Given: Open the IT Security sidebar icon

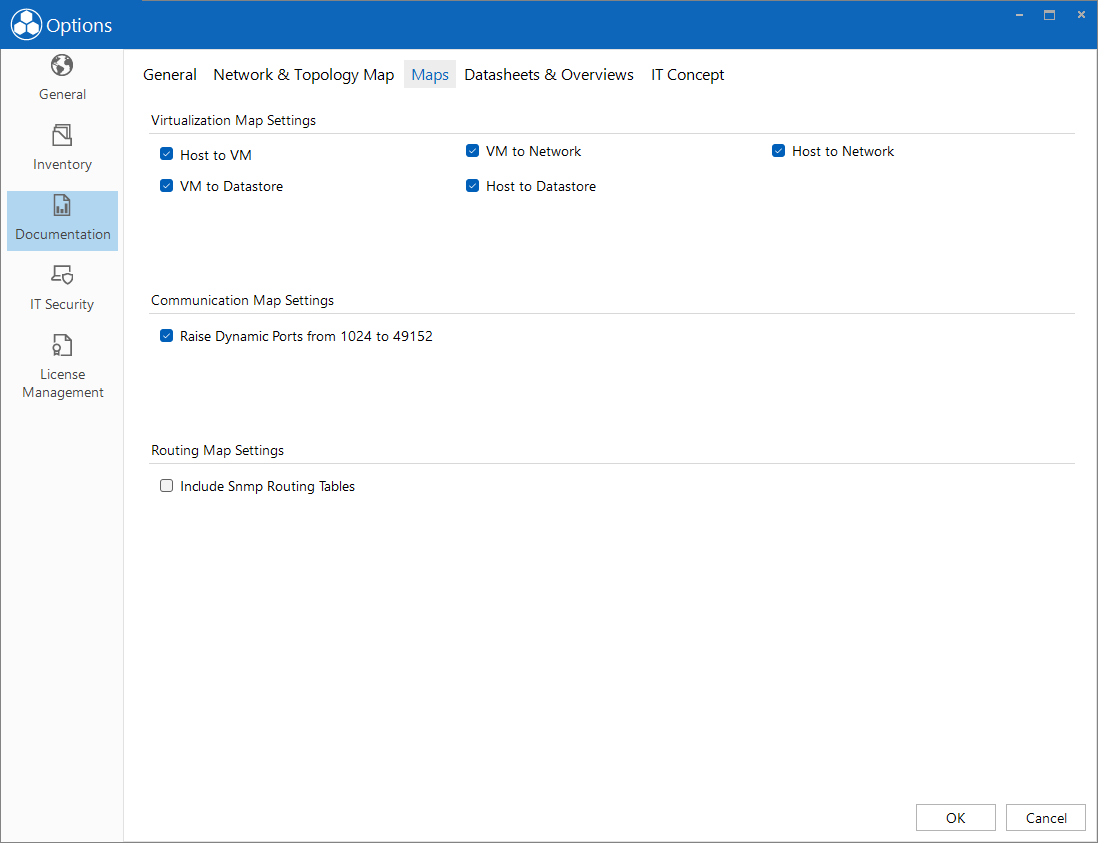Looking at the screenshot, I should pyautogui.click(x=62, y=274).
